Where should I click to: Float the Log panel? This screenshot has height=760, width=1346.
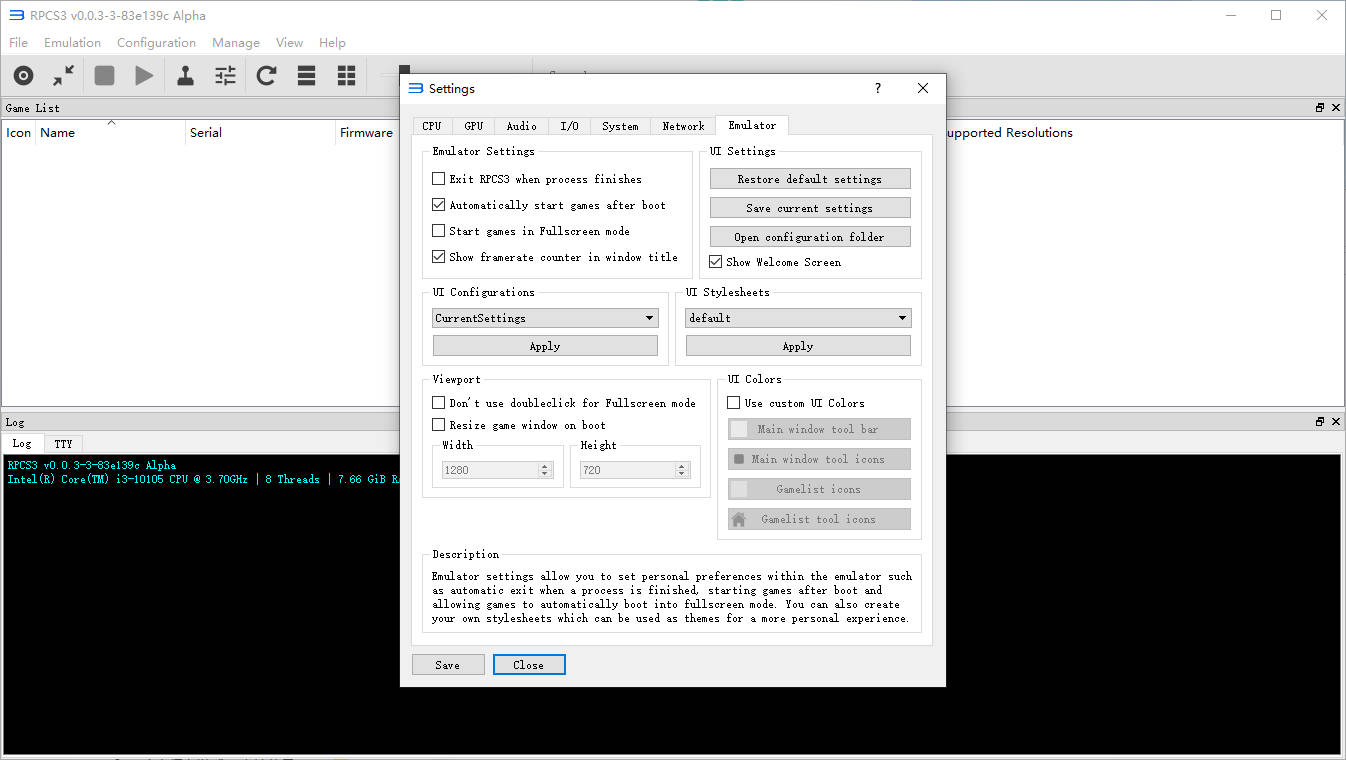coord(1320,422)
